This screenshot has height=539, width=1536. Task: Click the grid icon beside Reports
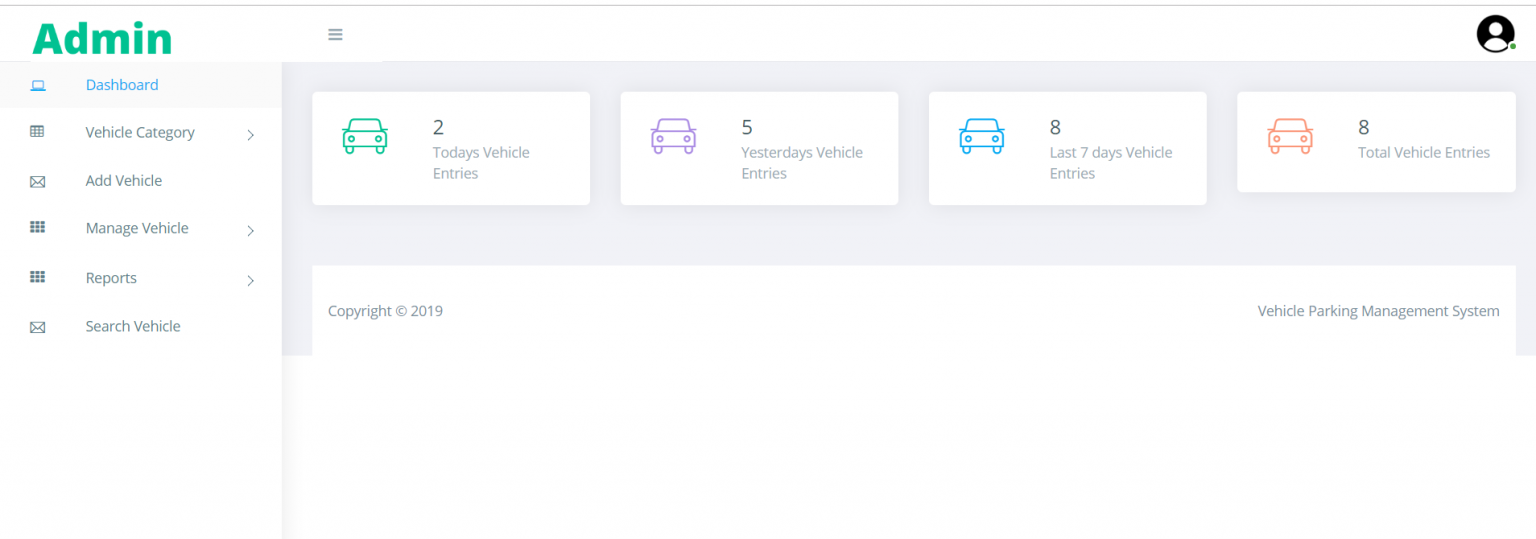pos(37,277)
